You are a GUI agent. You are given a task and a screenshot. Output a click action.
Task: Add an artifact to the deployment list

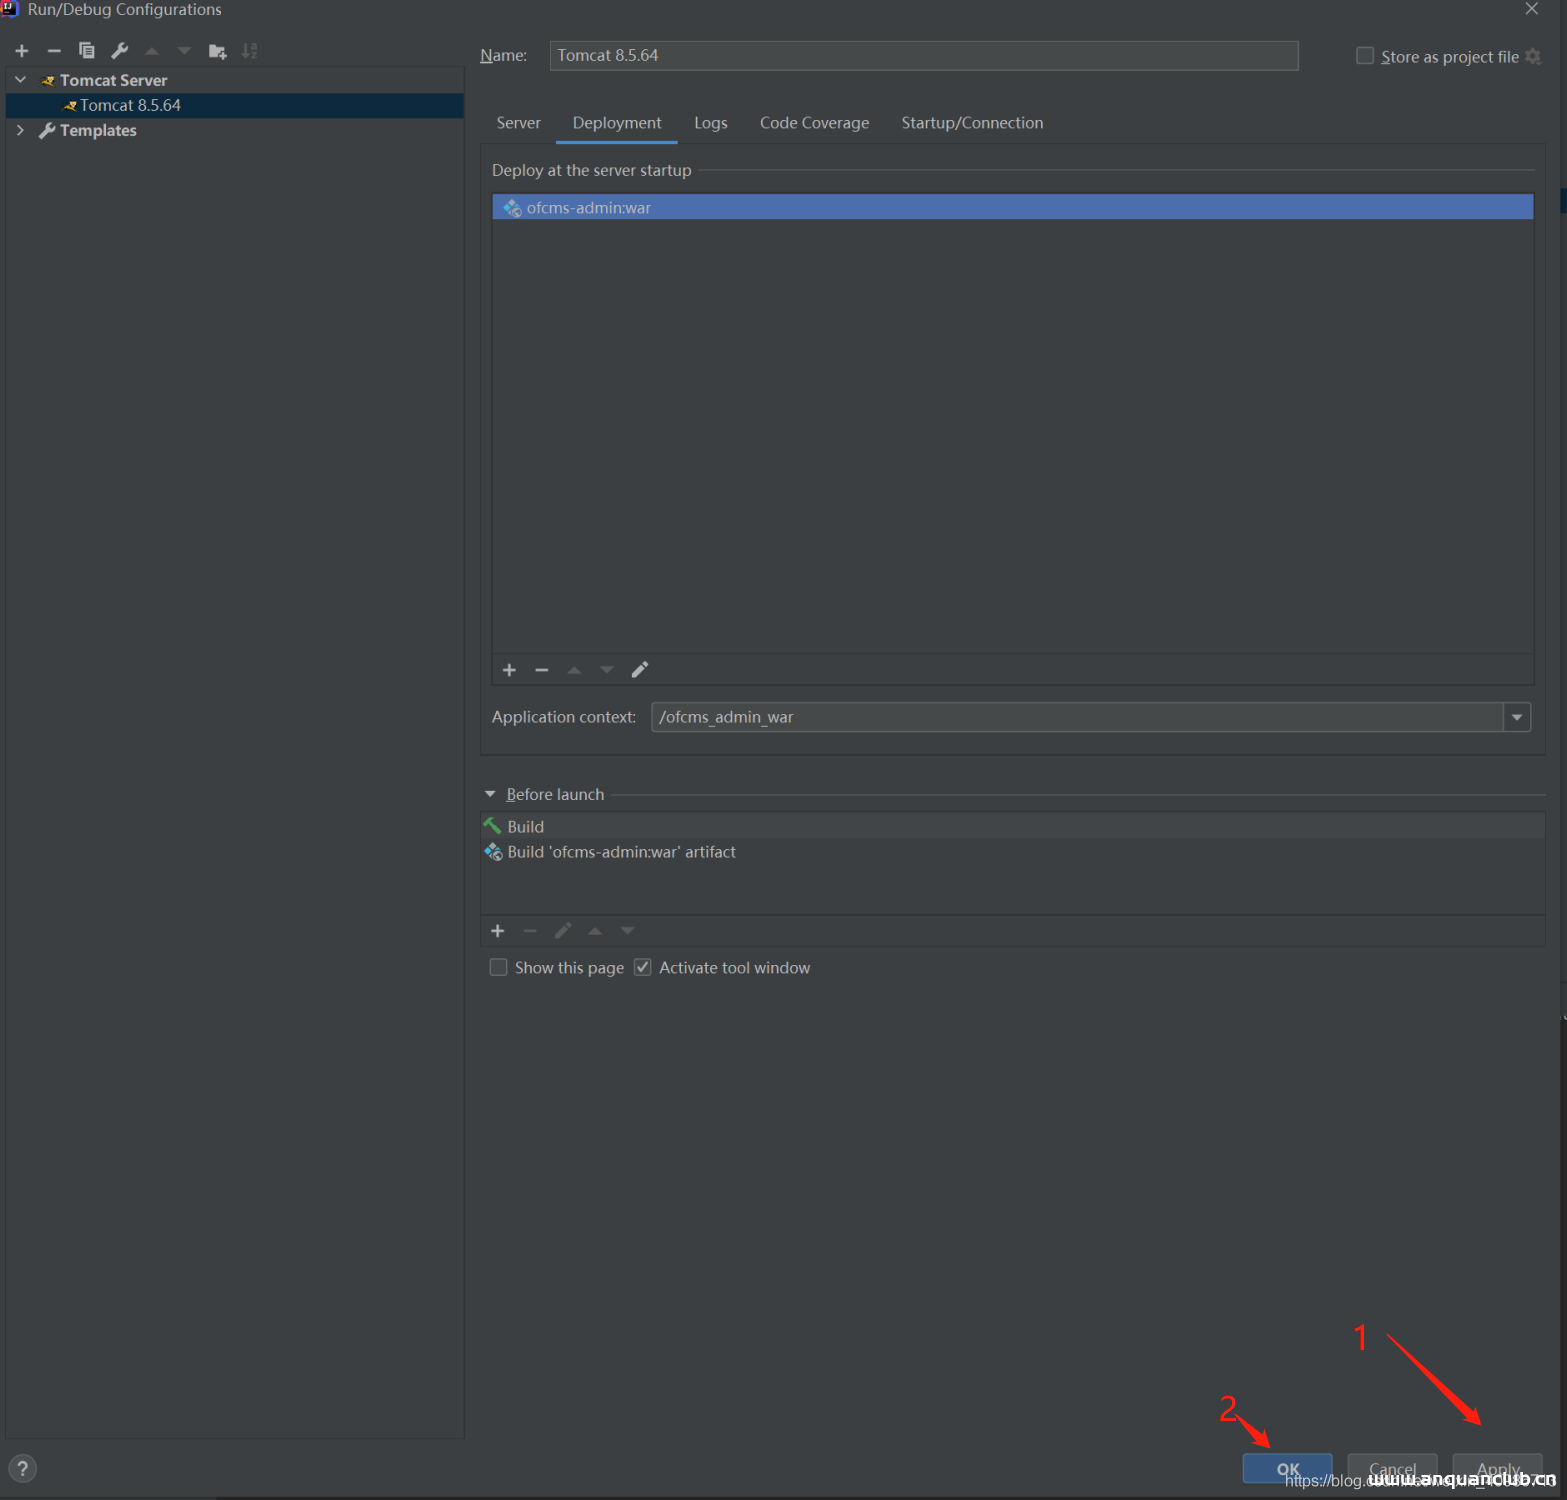point(509,670)
